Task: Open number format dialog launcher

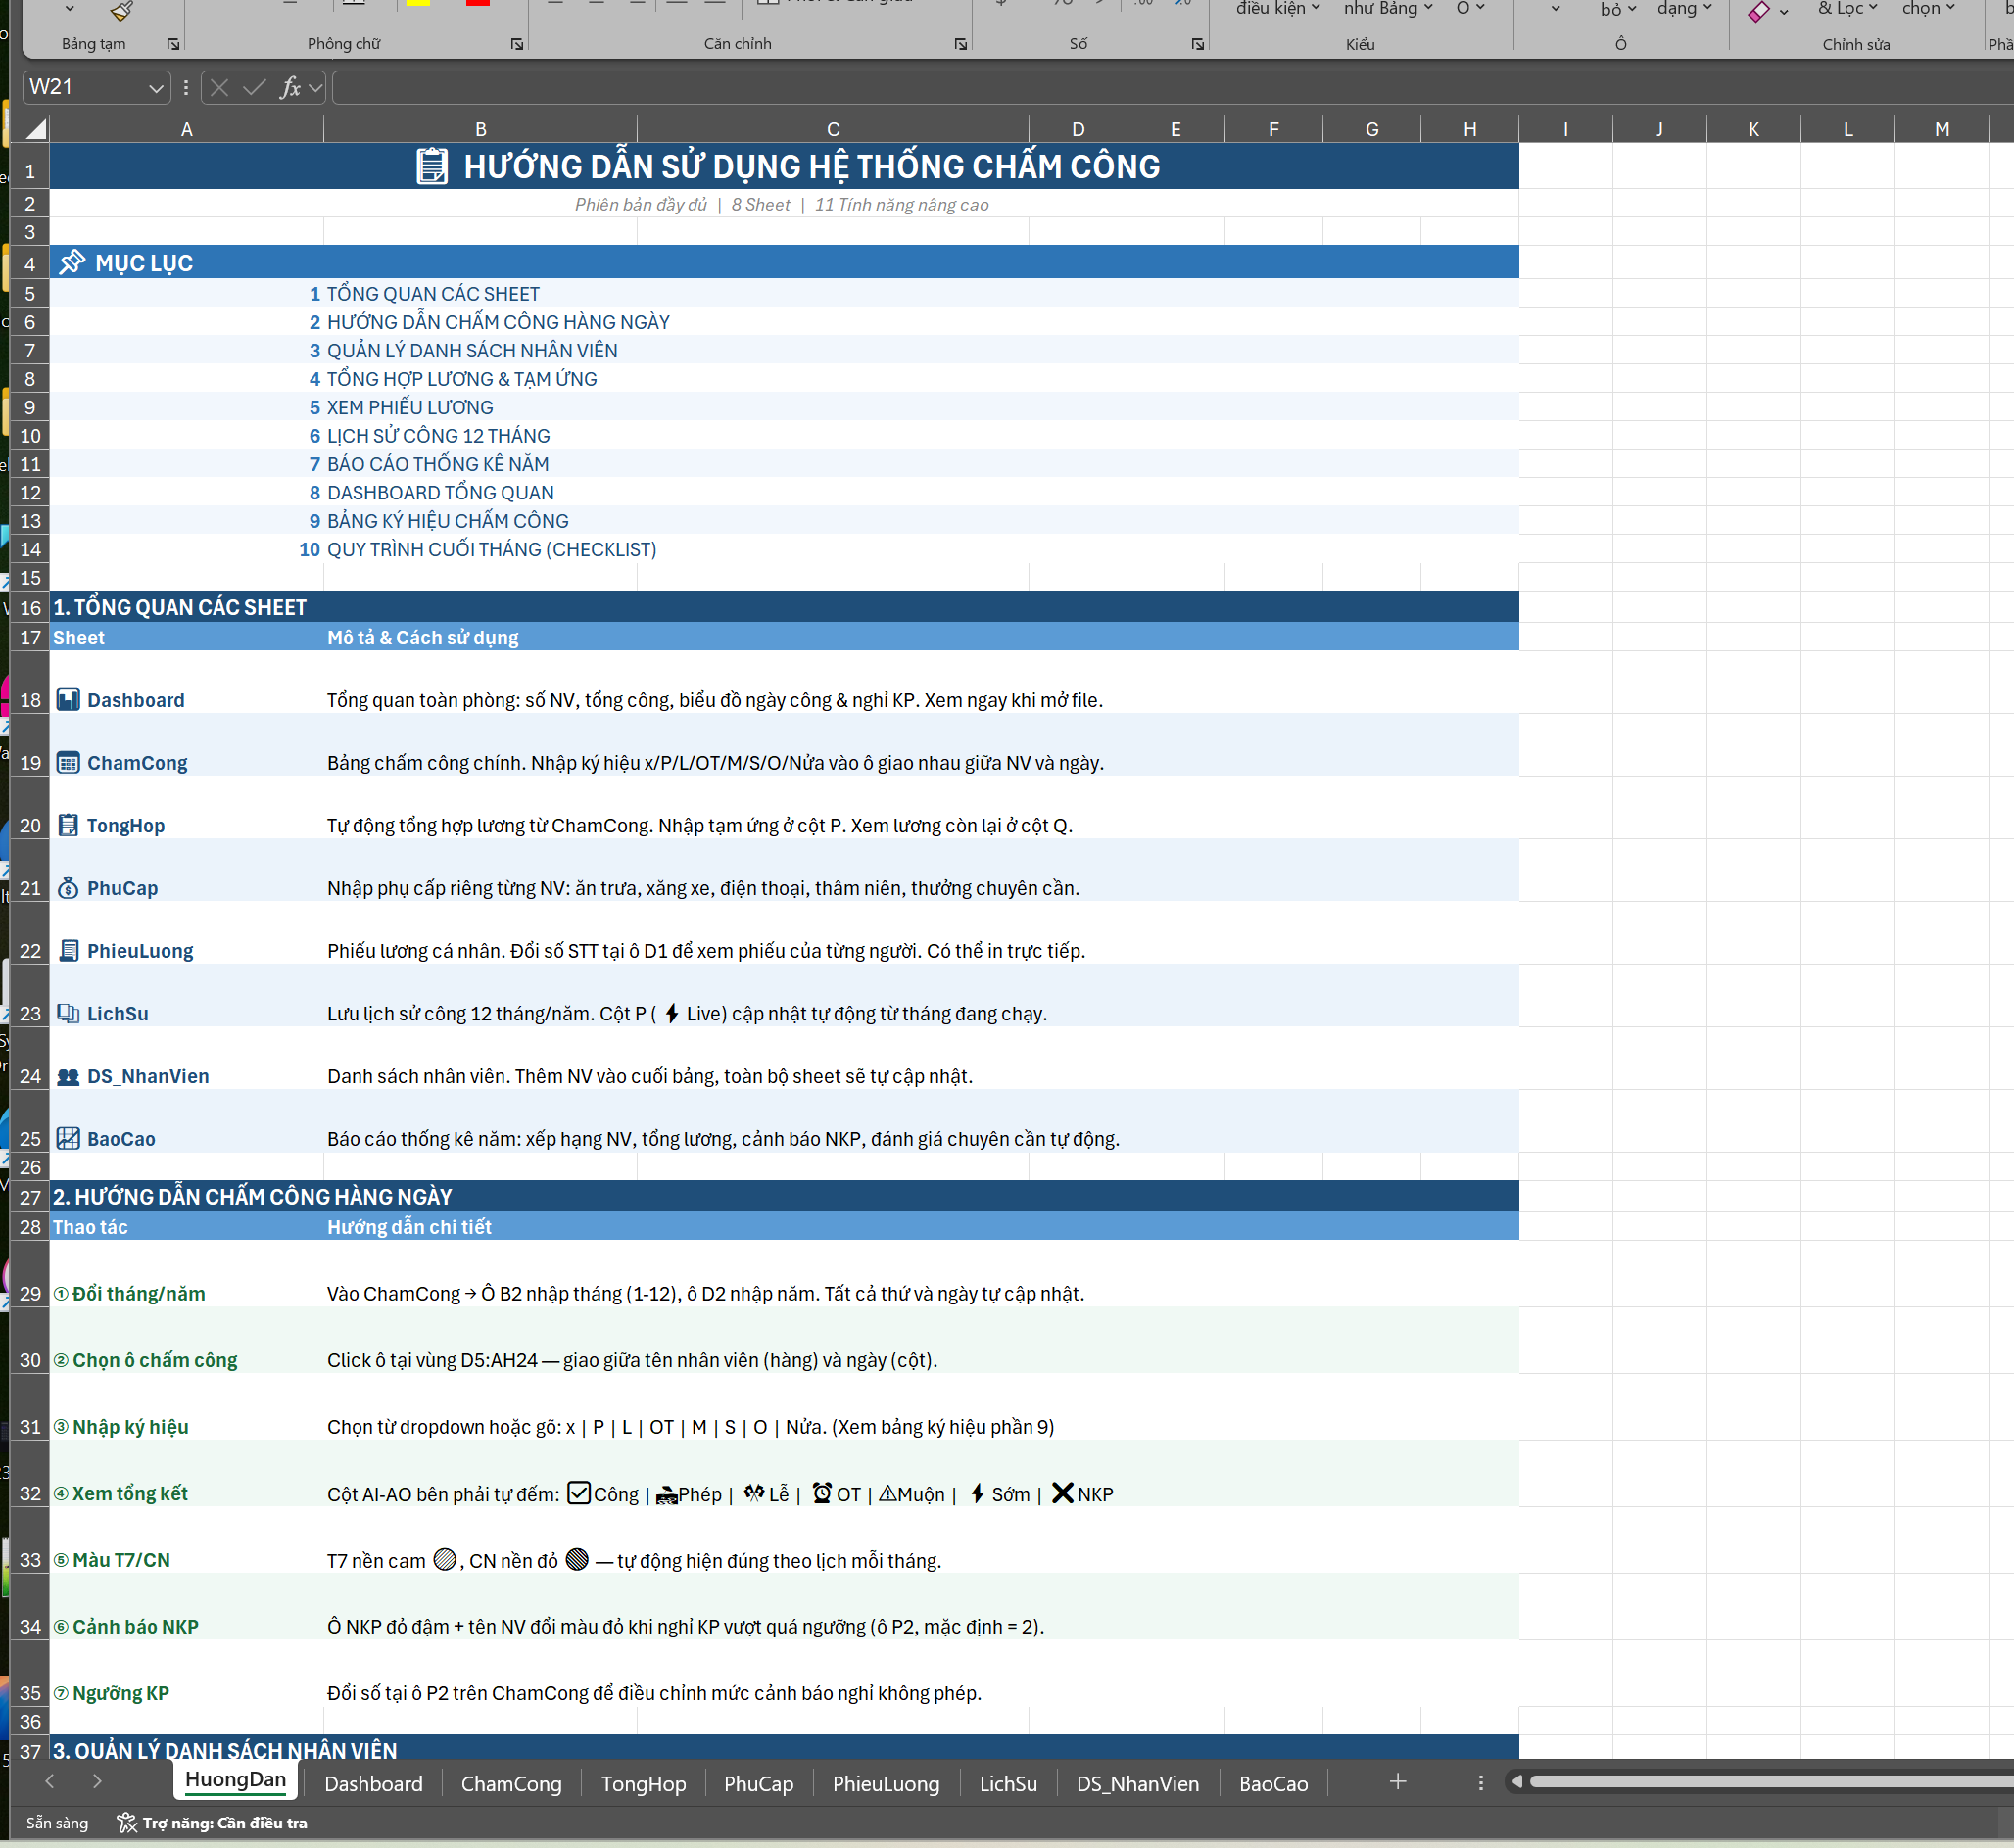Action: tap(1197, 44)
